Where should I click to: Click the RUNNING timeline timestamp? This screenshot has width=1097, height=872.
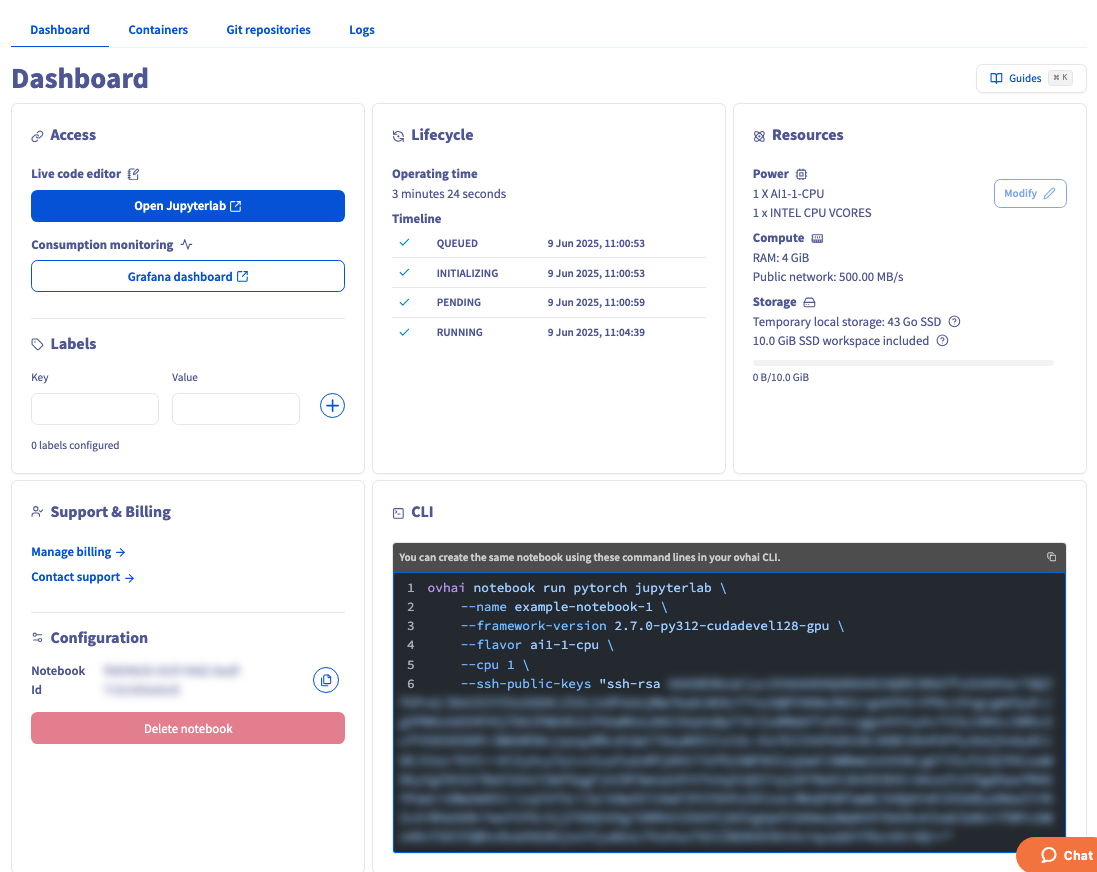(x=596, y=332)
